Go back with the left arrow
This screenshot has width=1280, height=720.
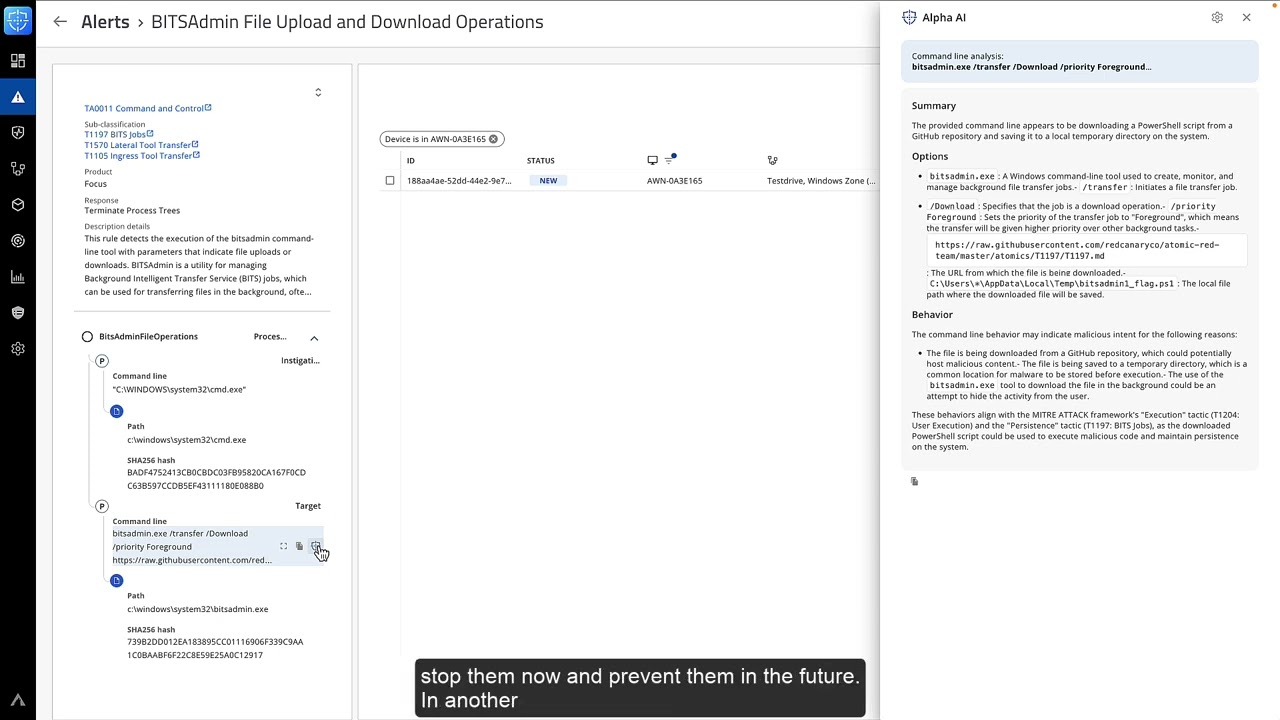(x=60, y=21)
